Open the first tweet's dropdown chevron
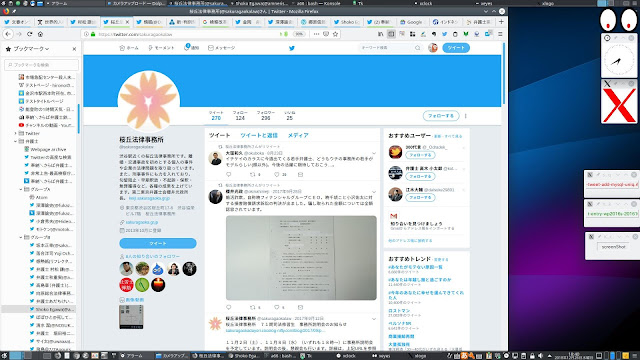 point(373,153)
